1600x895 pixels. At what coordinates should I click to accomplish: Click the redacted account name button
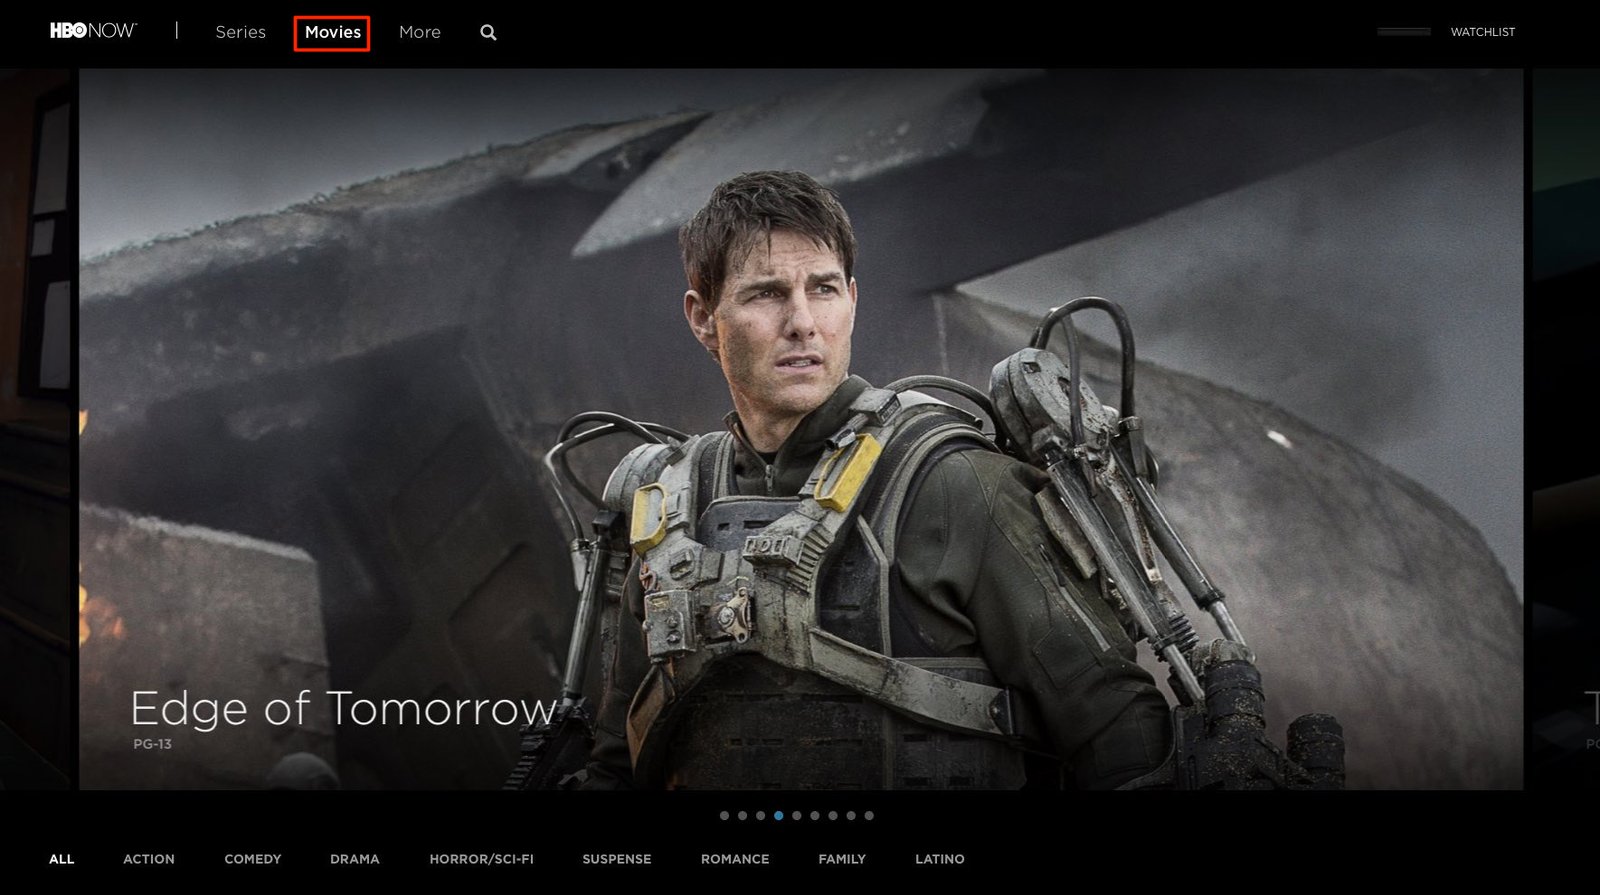pyautogui.click(x=1404, y=32)
